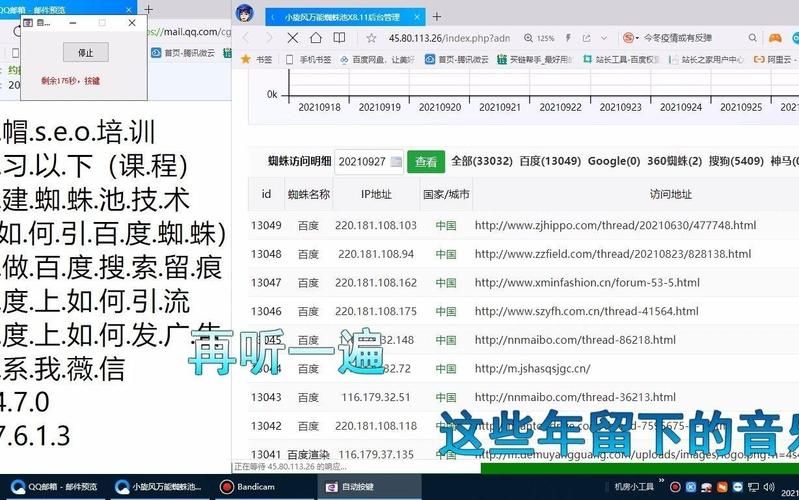
Task: Open 机房小工具 toolbar in the taskbar
Action: point(634,487)
